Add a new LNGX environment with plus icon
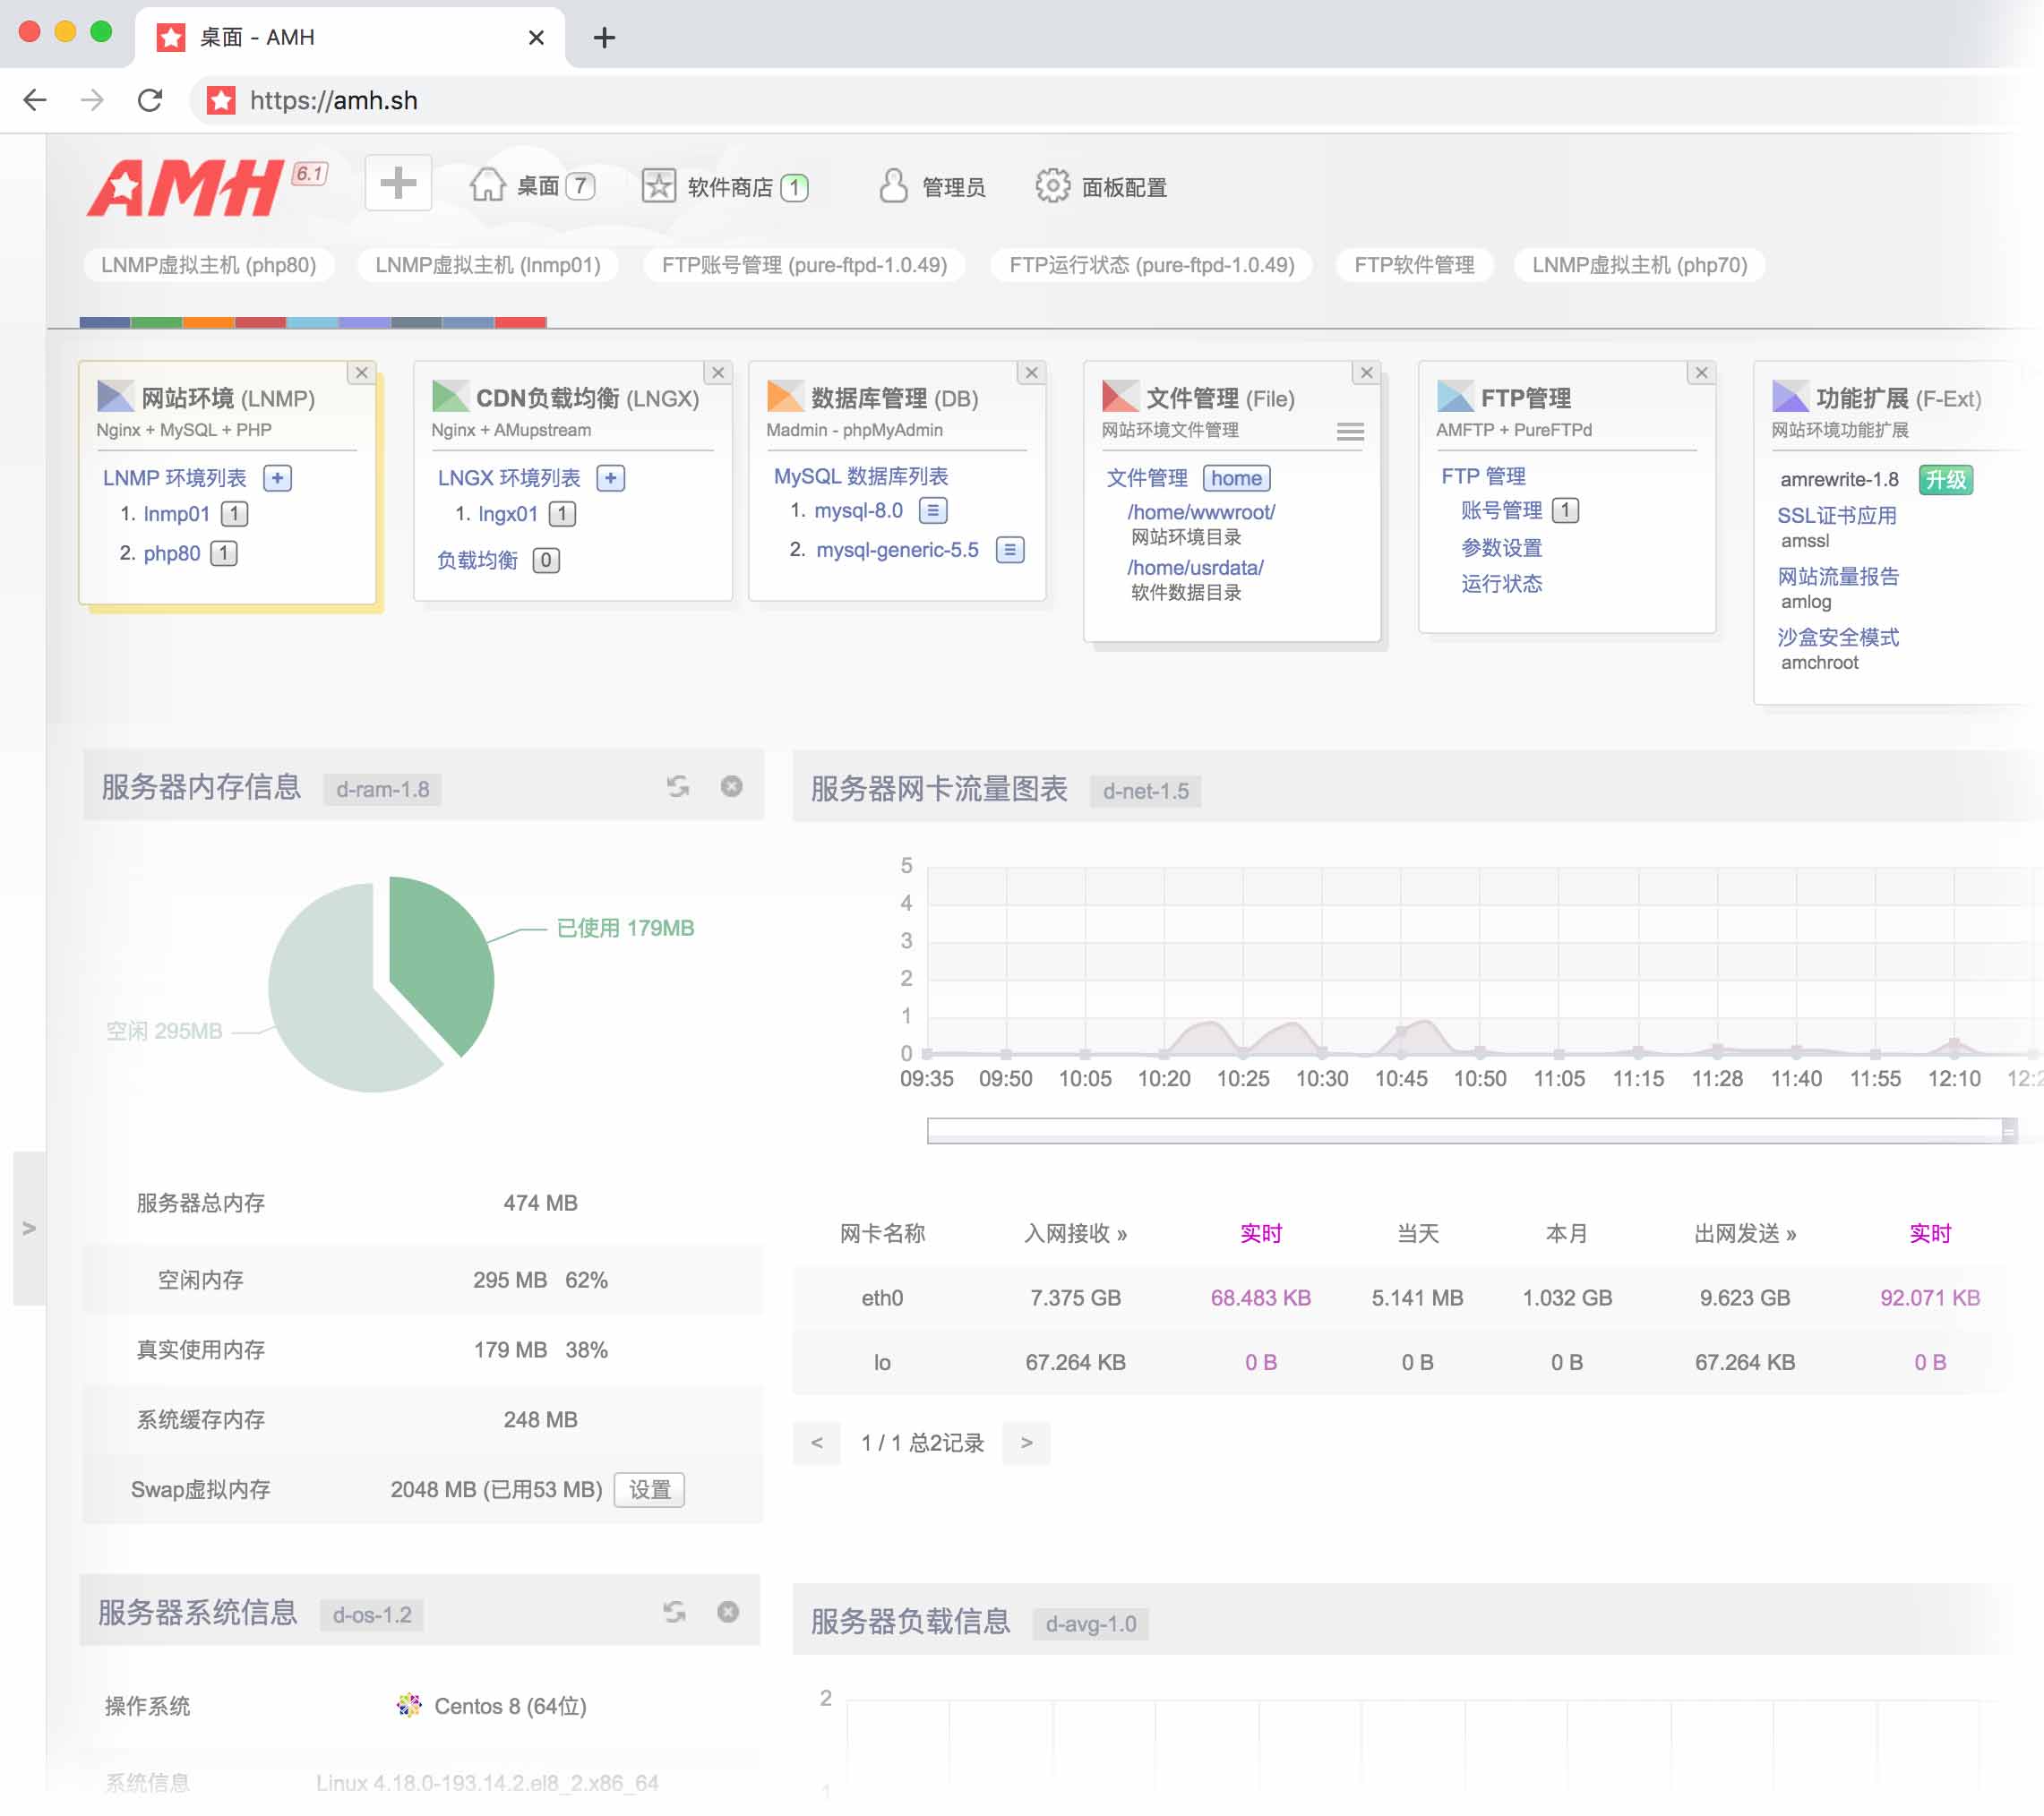 [x=611, y=478]
